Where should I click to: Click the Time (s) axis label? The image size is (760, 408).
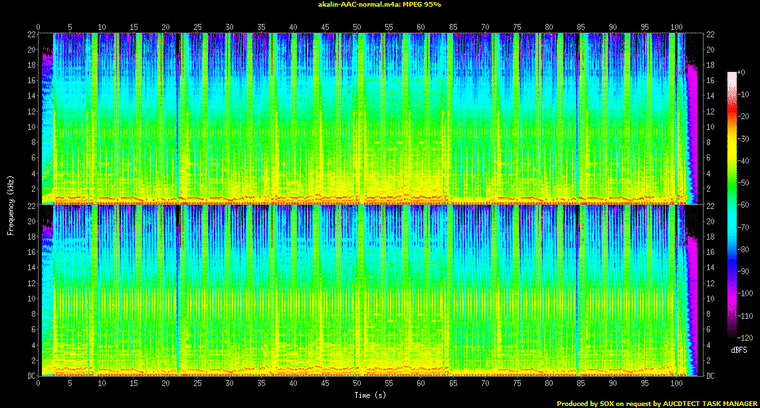tap(367, 398)
